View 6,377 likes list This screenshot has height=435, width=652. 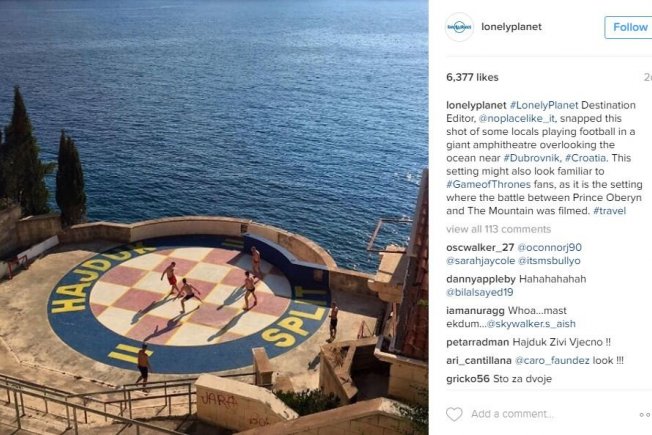point(472,77)
